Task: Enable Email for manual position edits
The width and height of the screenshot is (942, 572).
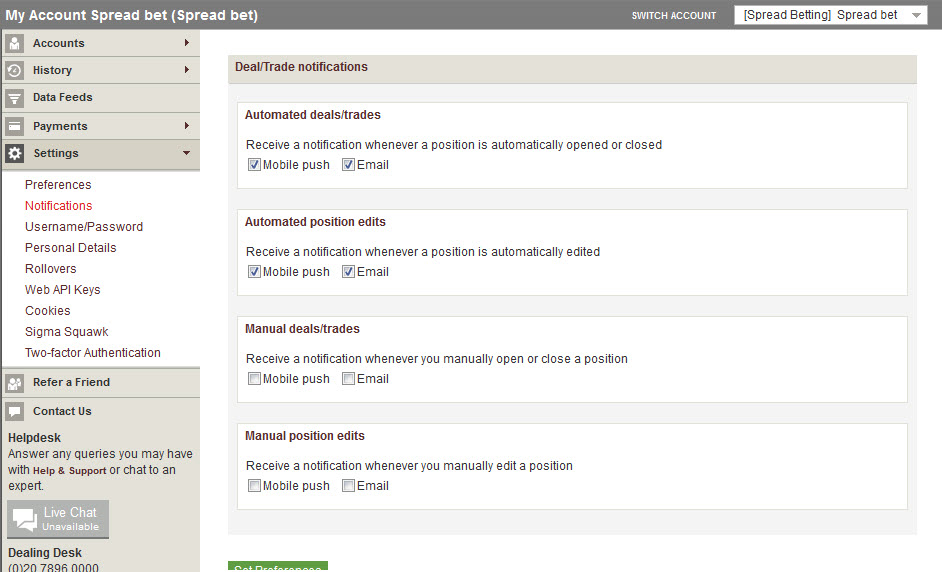Action: coord(348,486)
